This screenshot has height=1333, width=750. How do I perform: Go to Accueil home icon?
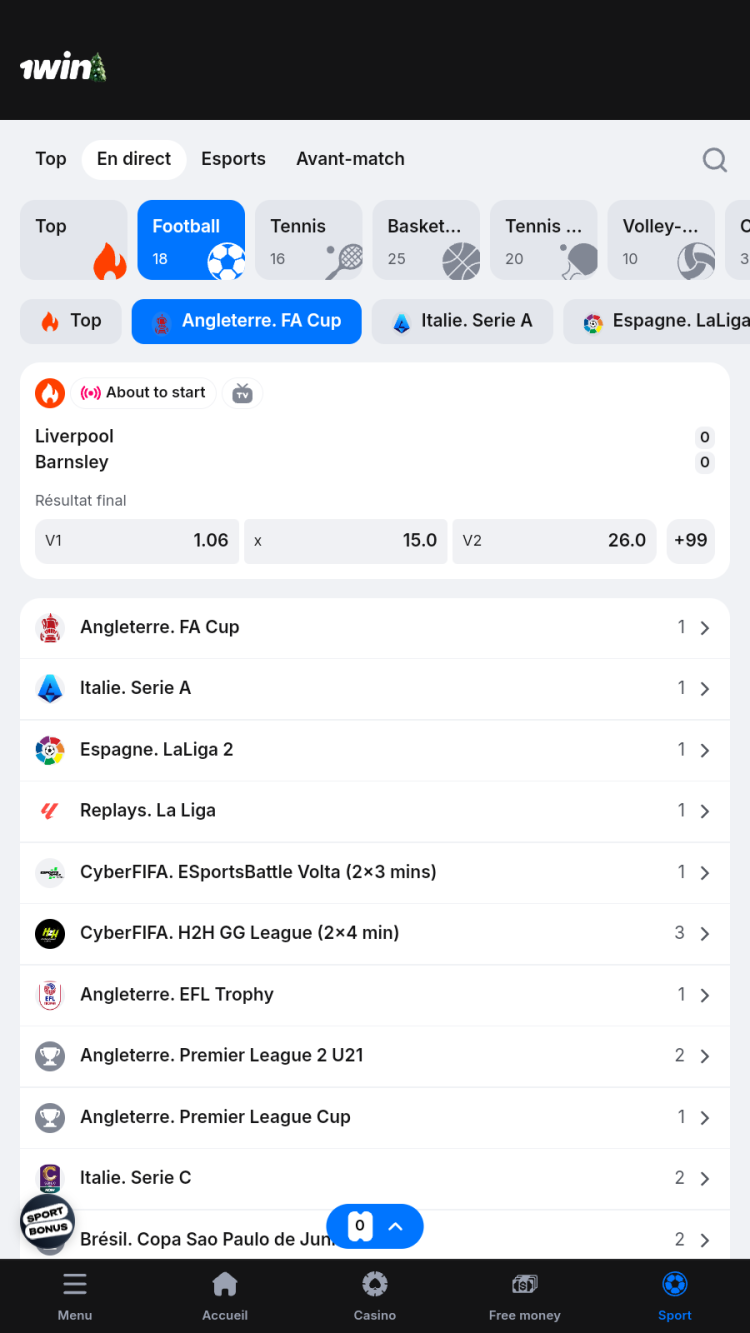(x=225, y=1284)
